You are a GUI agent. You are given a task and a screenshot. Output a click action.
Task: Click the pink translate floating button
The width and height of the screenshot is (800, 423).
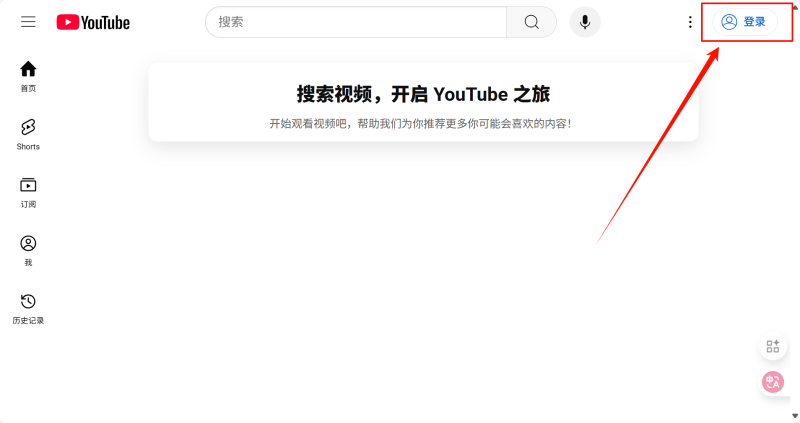pos(772,382)
